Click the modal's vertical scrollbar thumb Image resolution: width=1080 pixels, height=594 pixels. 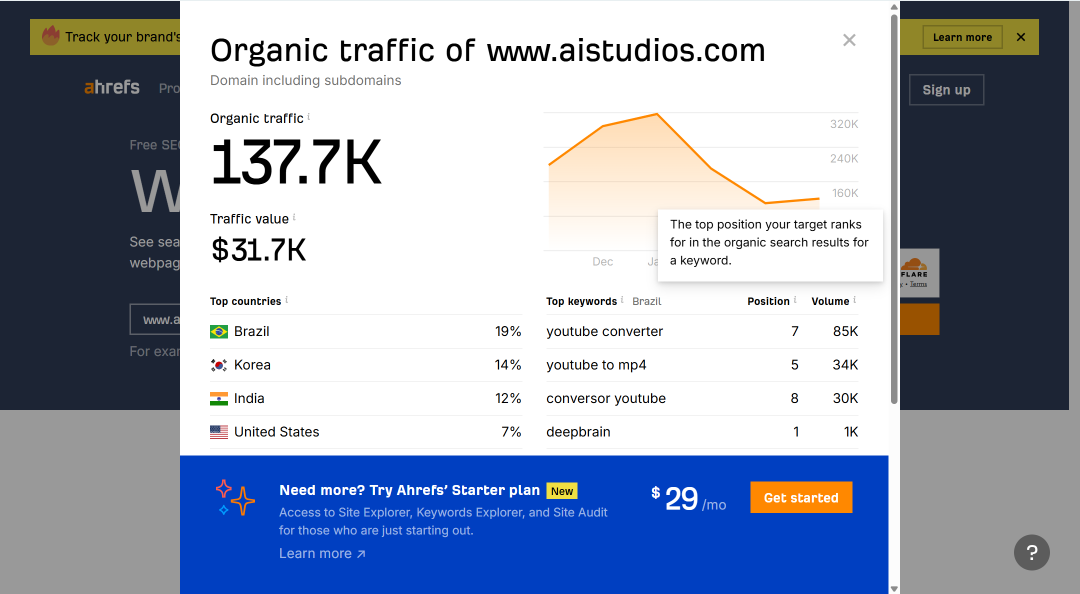(x=894, y=207)
